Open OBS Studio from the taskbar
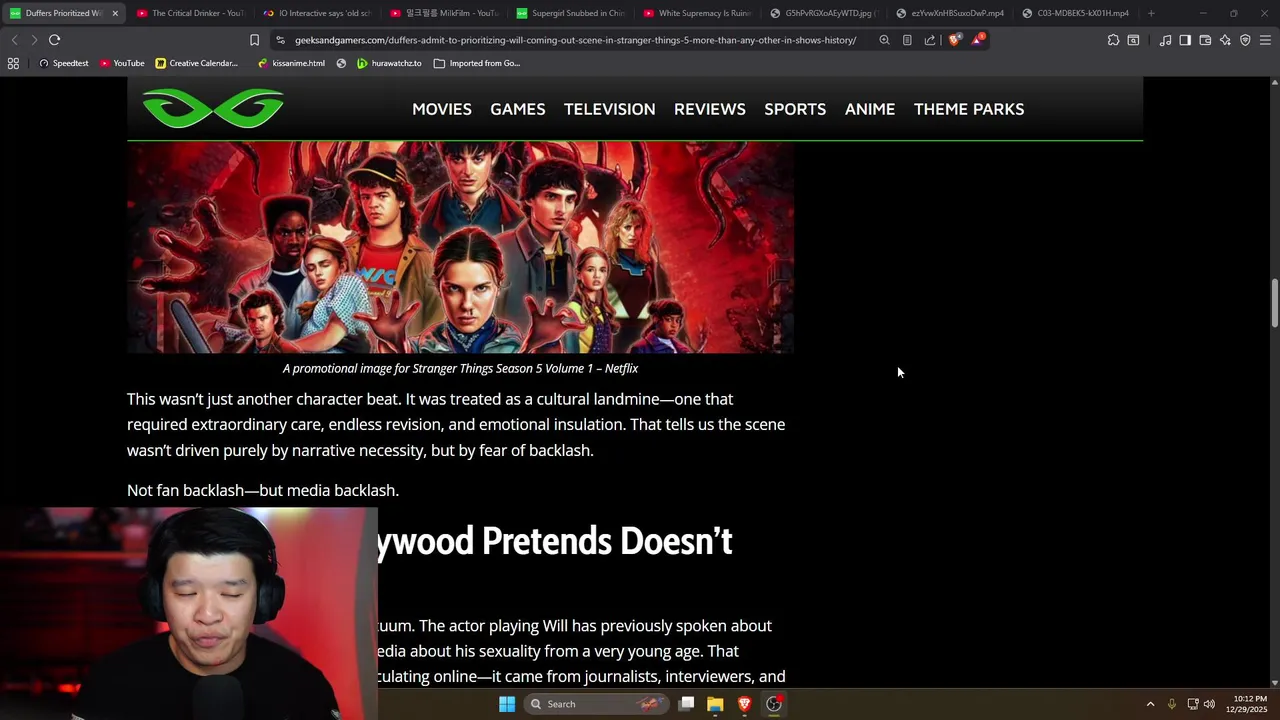 [x=774, y=704]
